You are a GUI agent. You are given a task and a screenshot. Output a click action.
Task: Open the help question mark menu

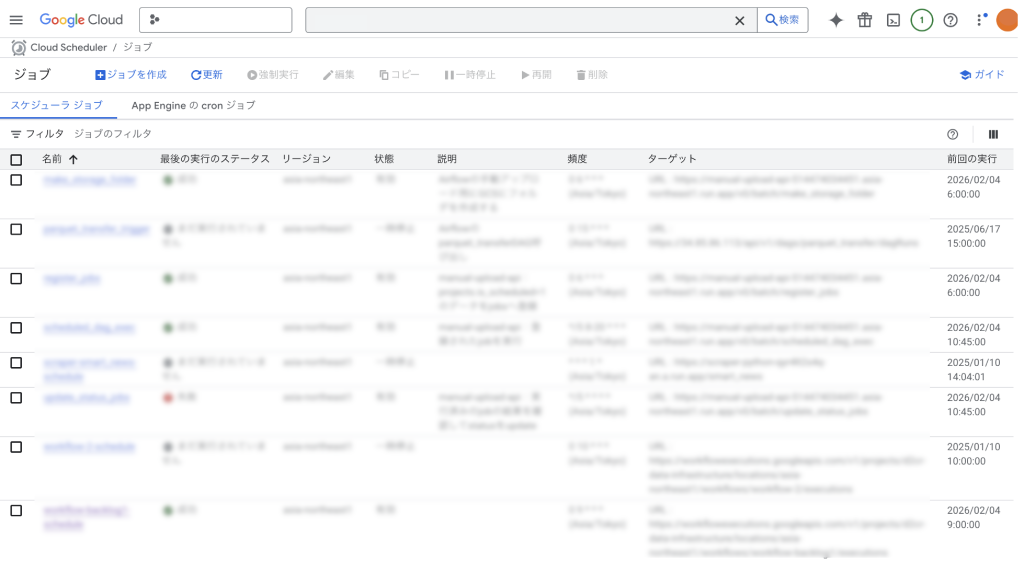pos(950,20)
